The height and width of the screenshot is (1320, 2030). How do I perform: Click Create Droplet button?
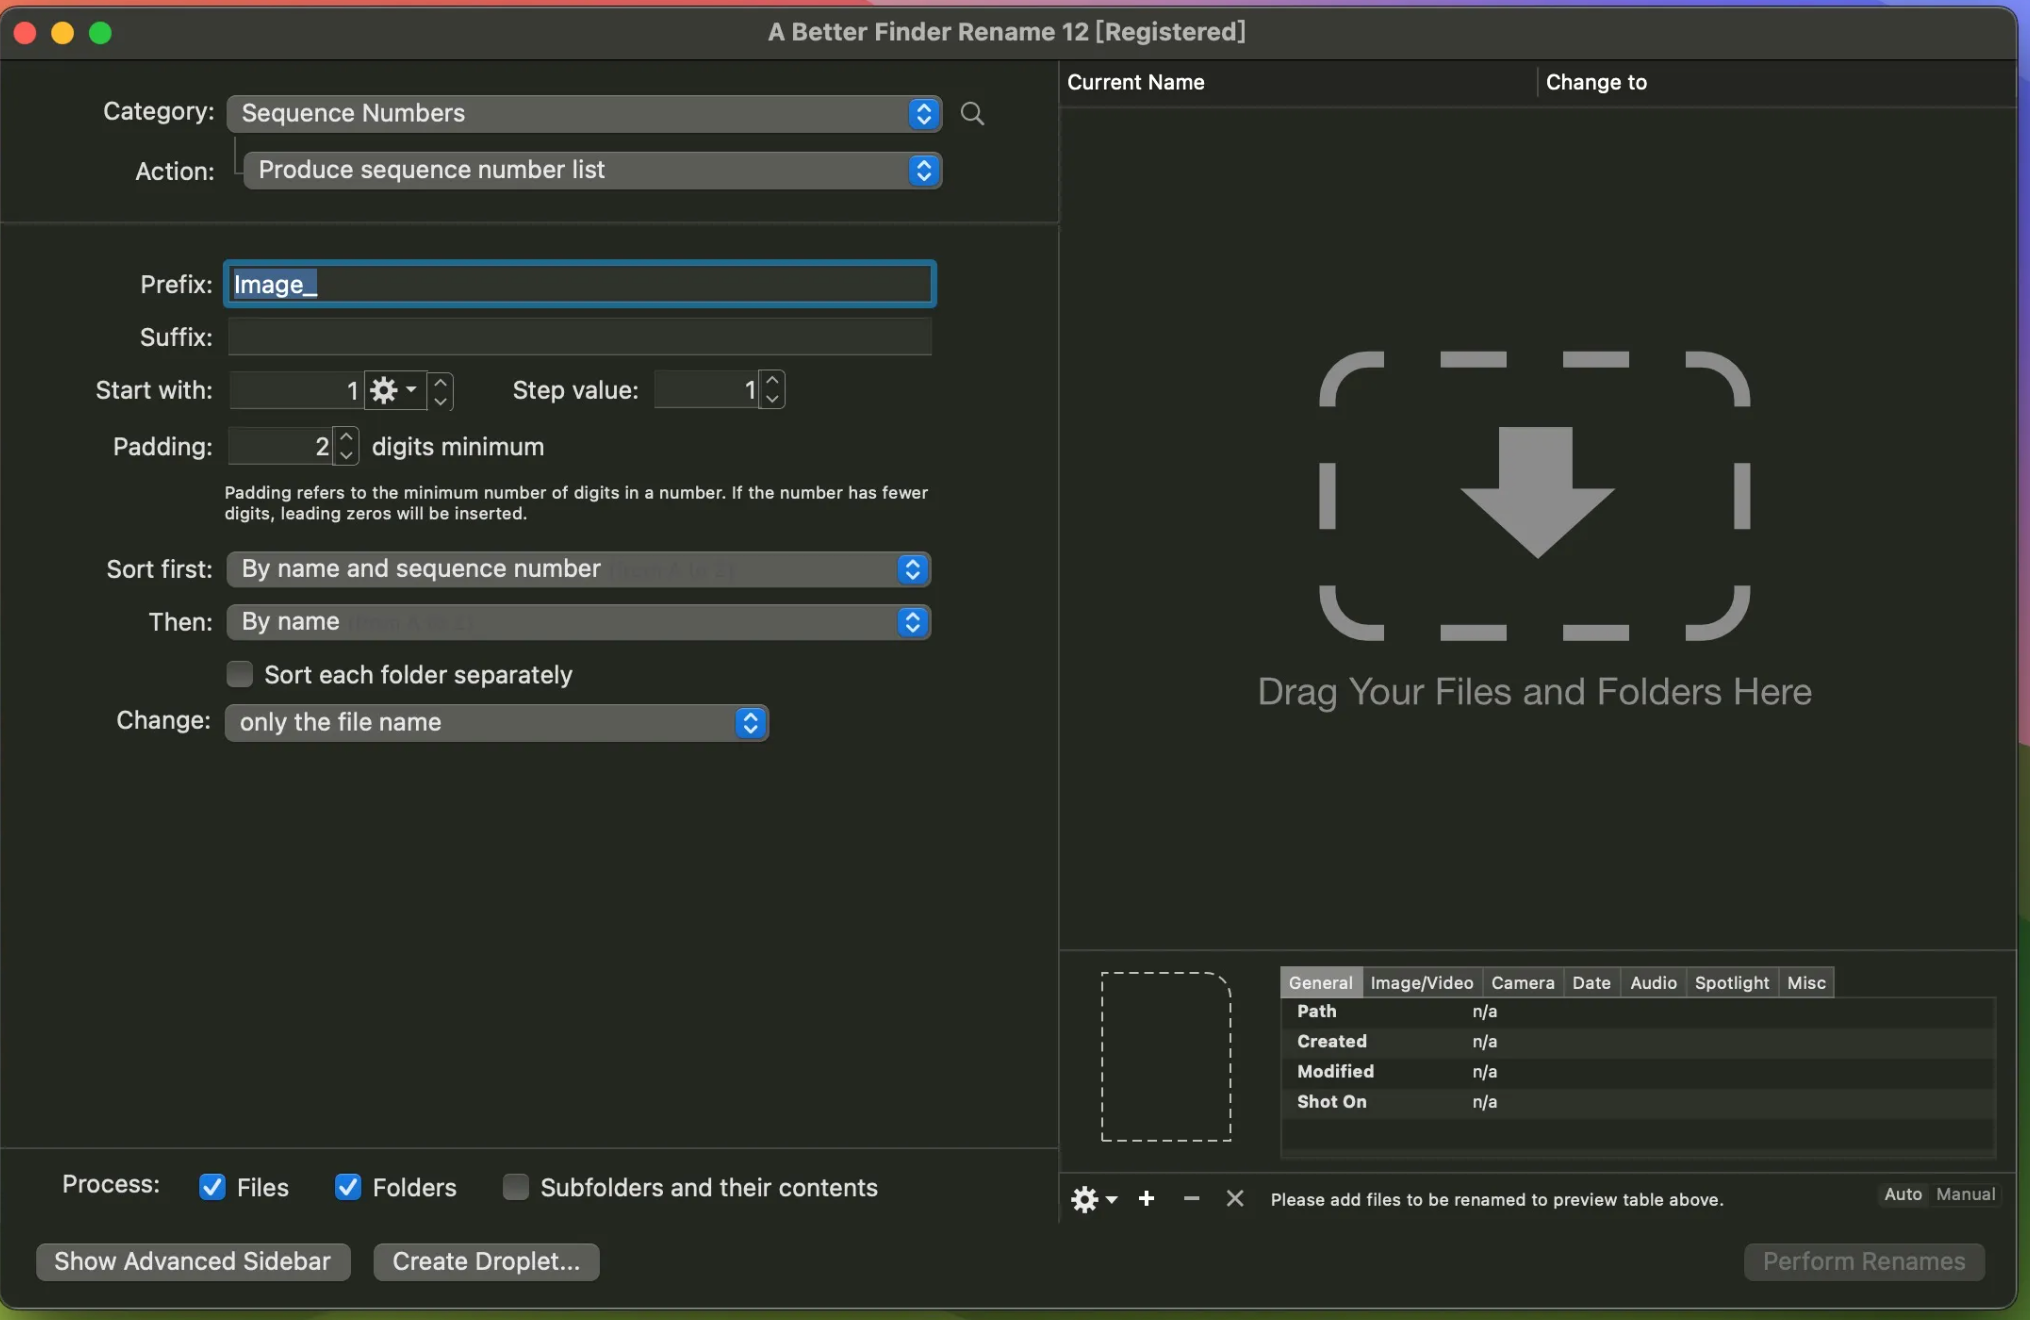486,1261
